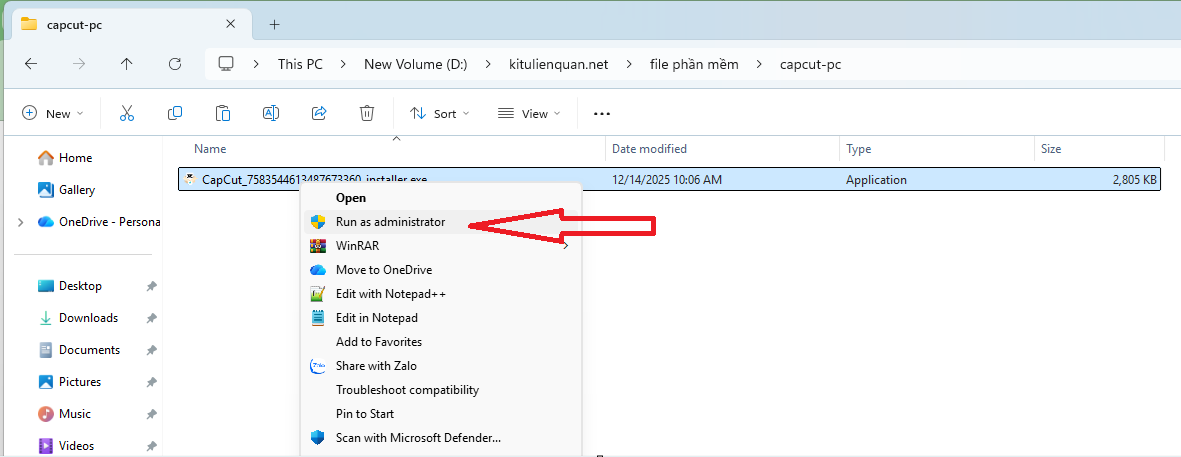This screenshot has height=457, width=1181.
Task: Click the 12/14/2025 10:06 AM date cell
Action: 667,180
